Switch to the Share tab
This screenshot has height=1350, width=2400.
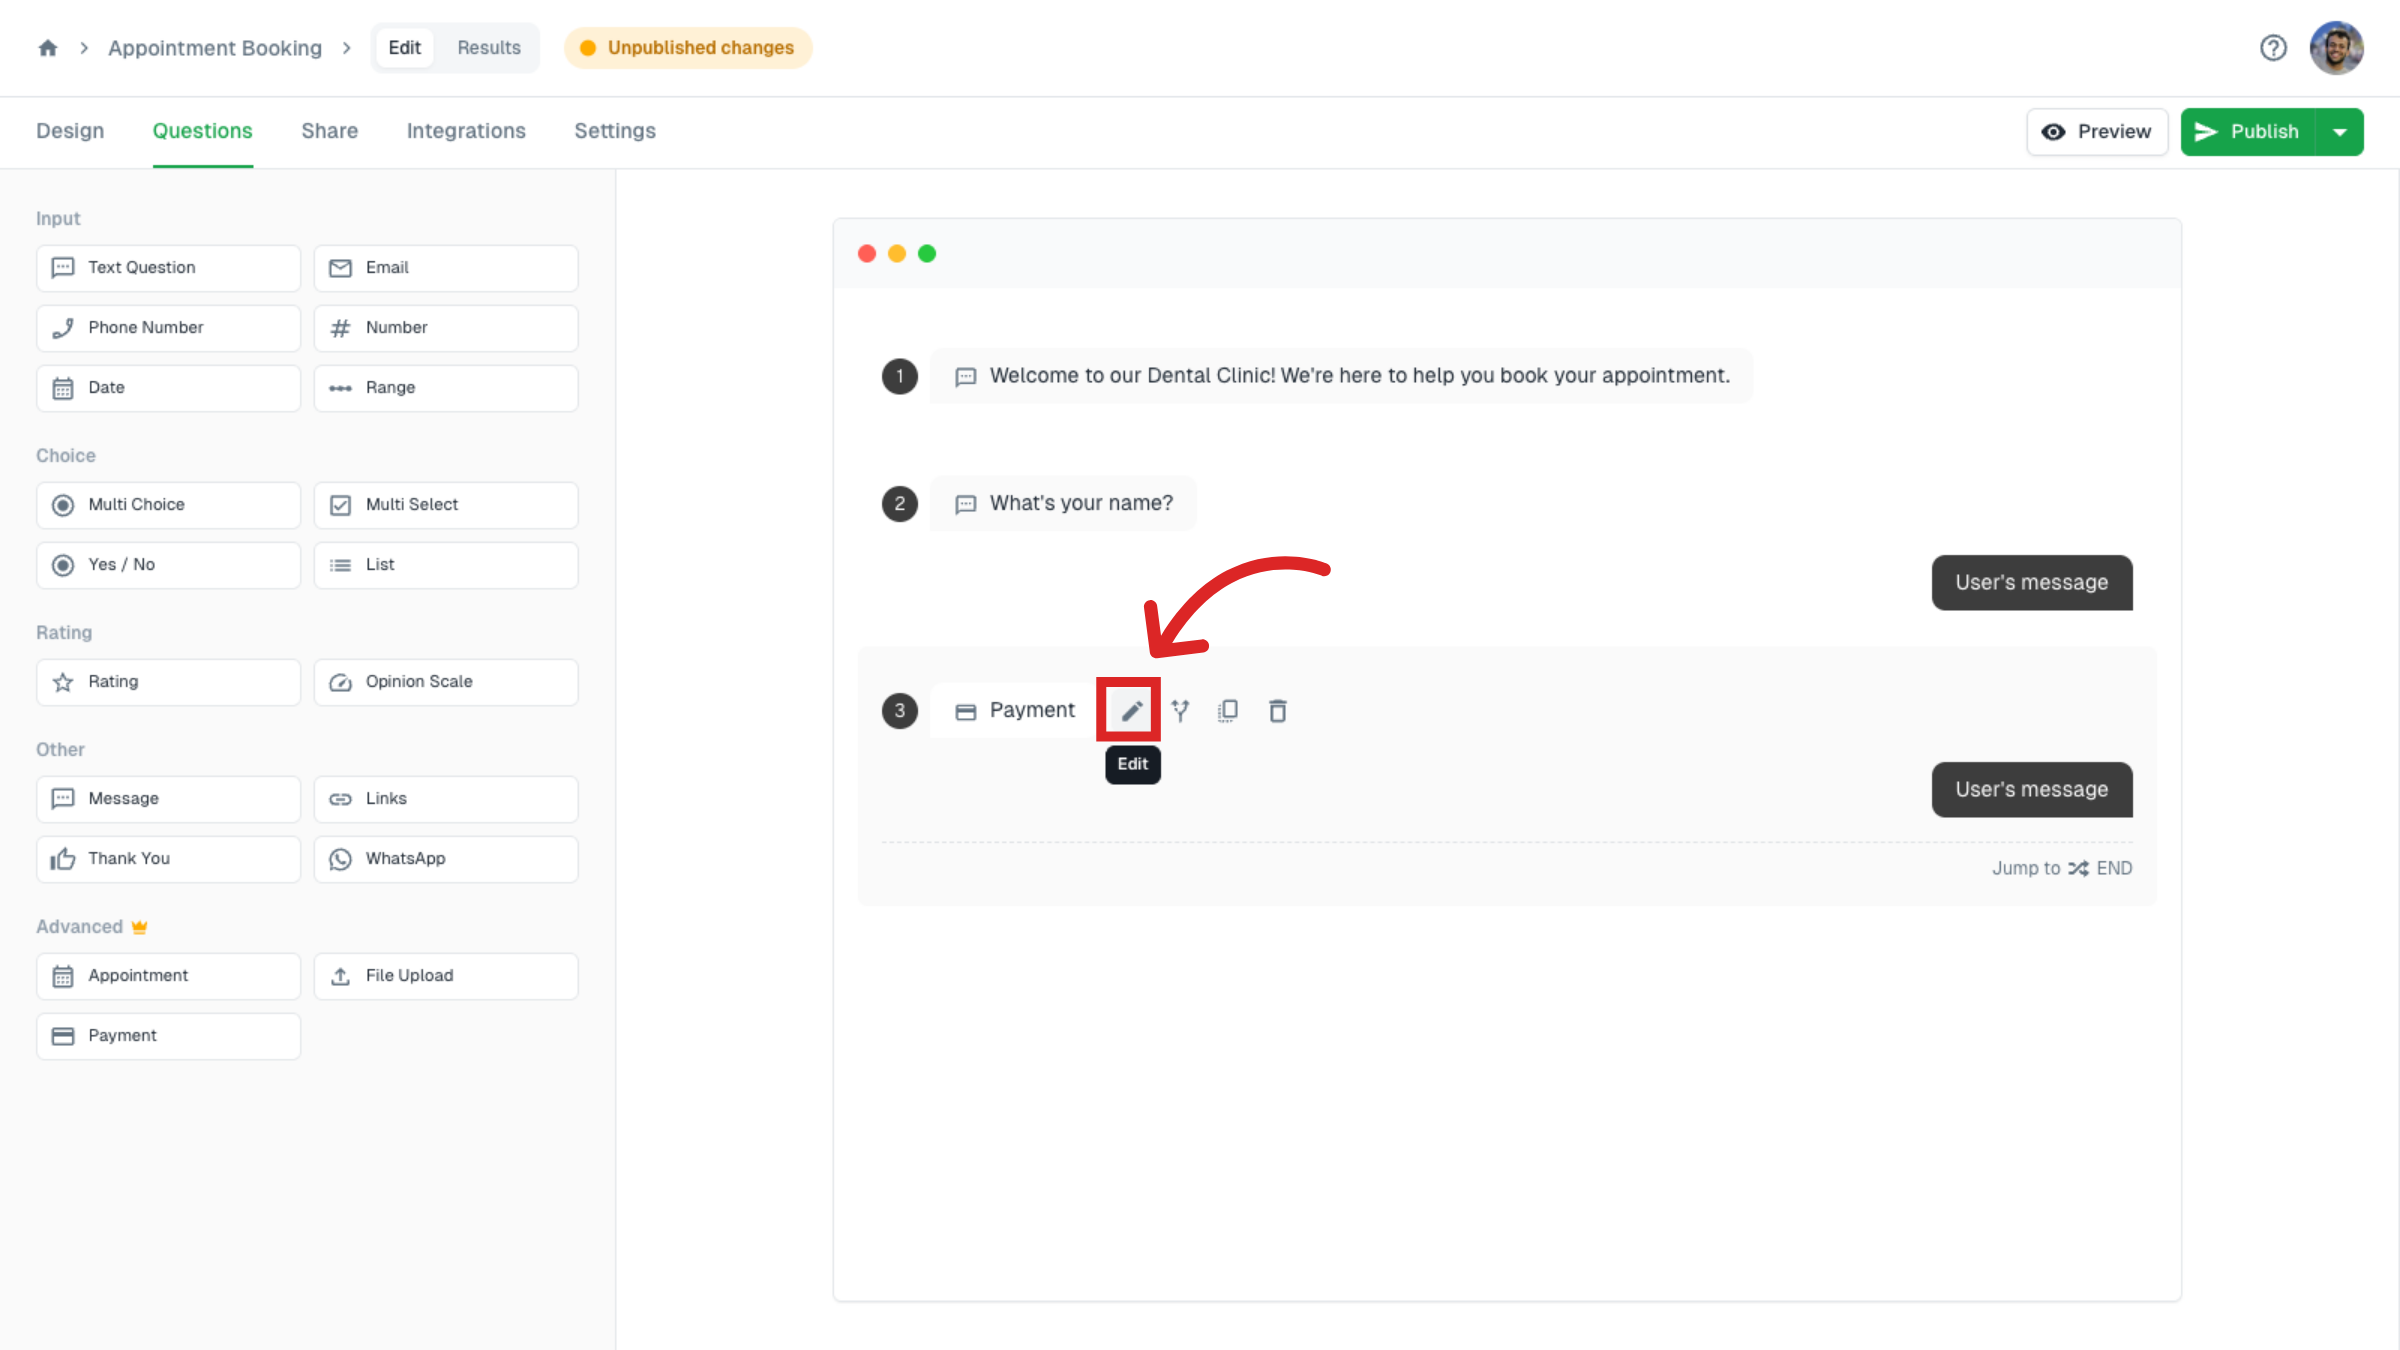[x=329, y=131]
